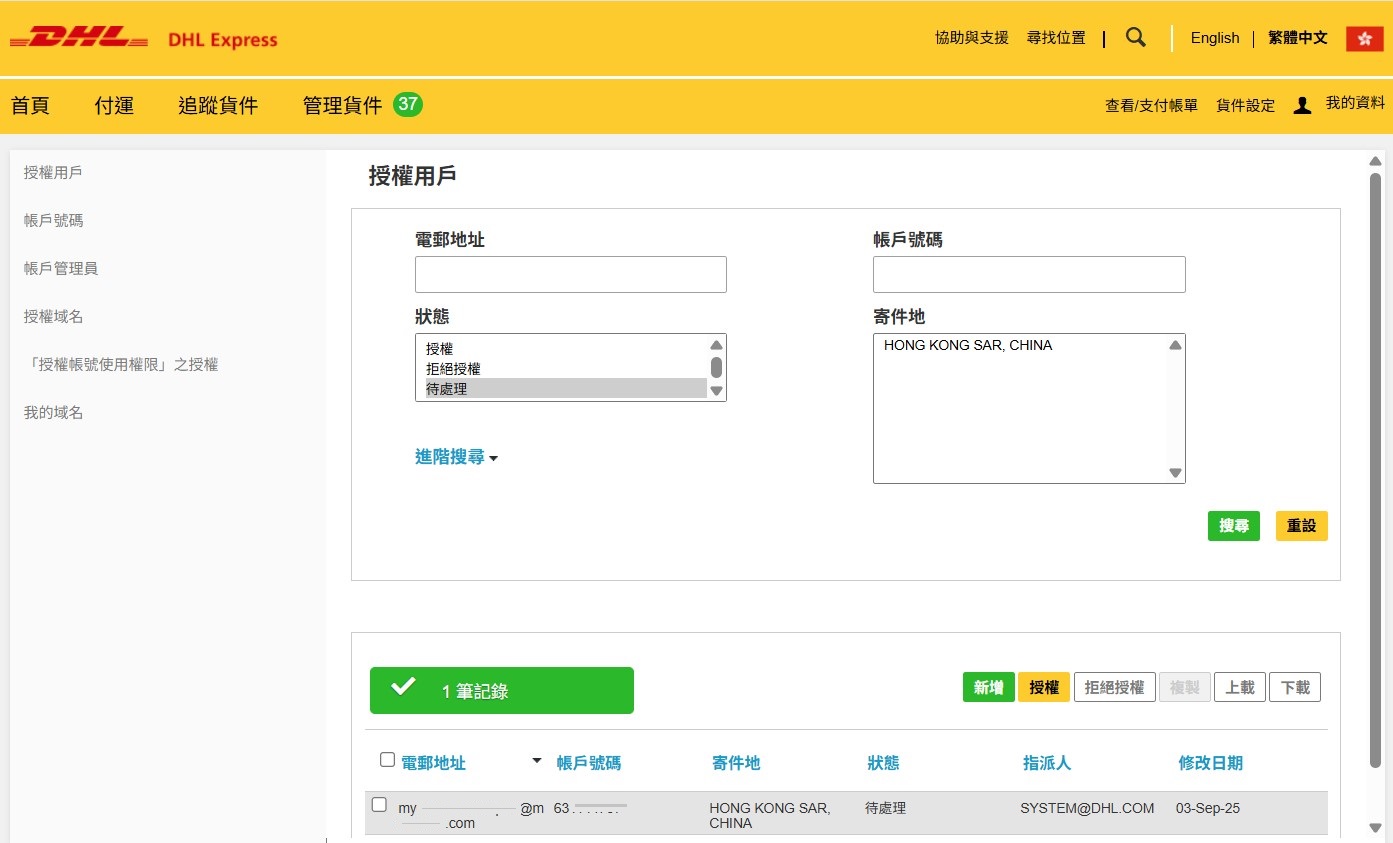Image resolution: width=1393 pixels, height=843 pixels.
Task: Open 貨件設定 shipment settings
Action: tap(1245, 105)
